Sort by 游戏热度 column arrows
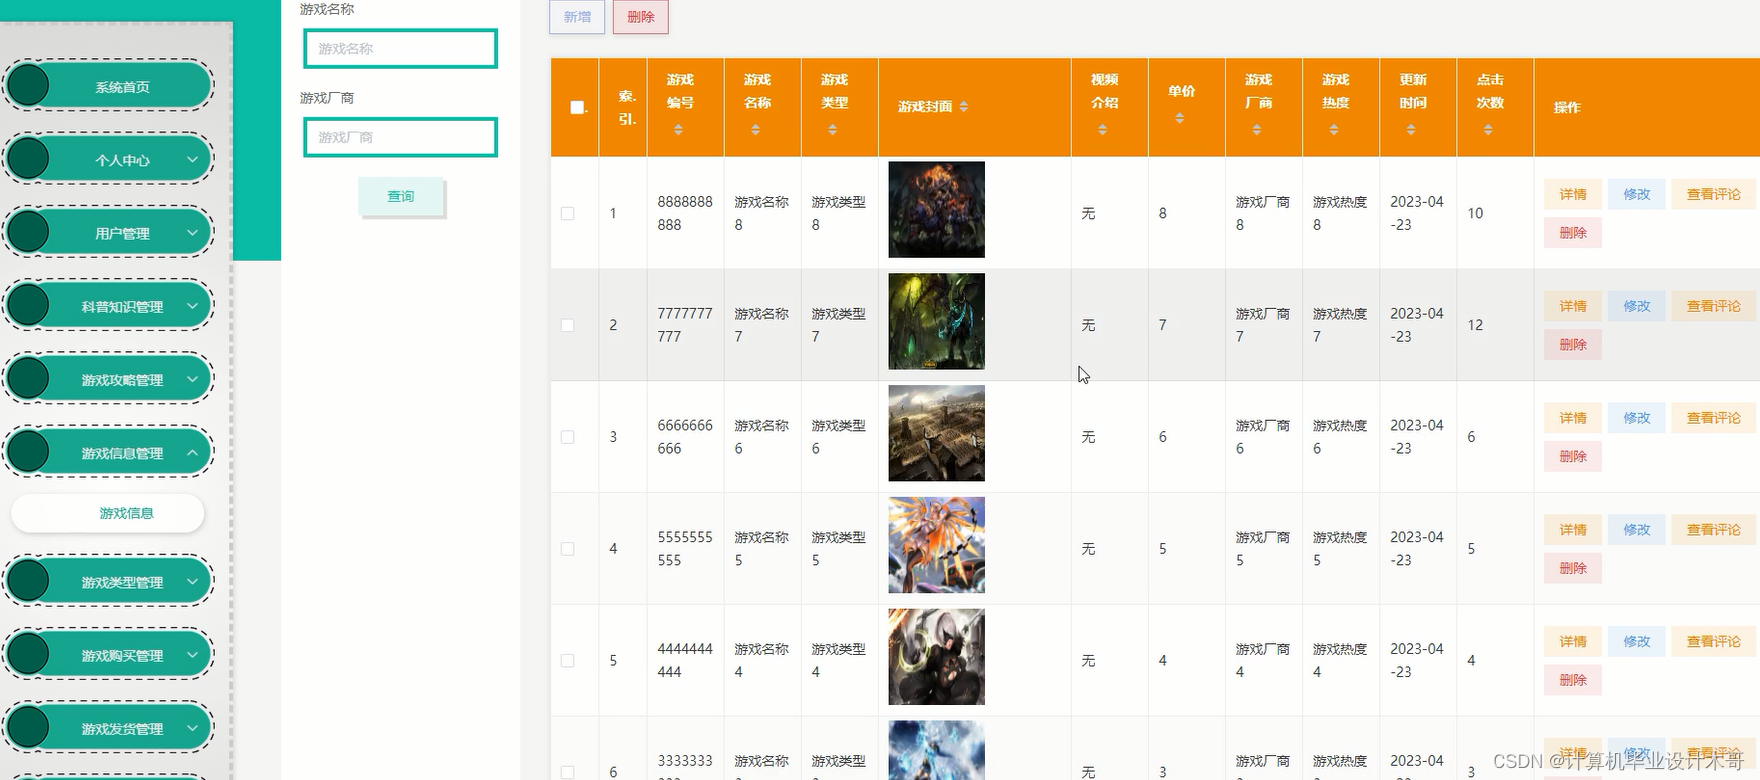1760x780 pixels. pyautogui.click(x=1334, y=130)
